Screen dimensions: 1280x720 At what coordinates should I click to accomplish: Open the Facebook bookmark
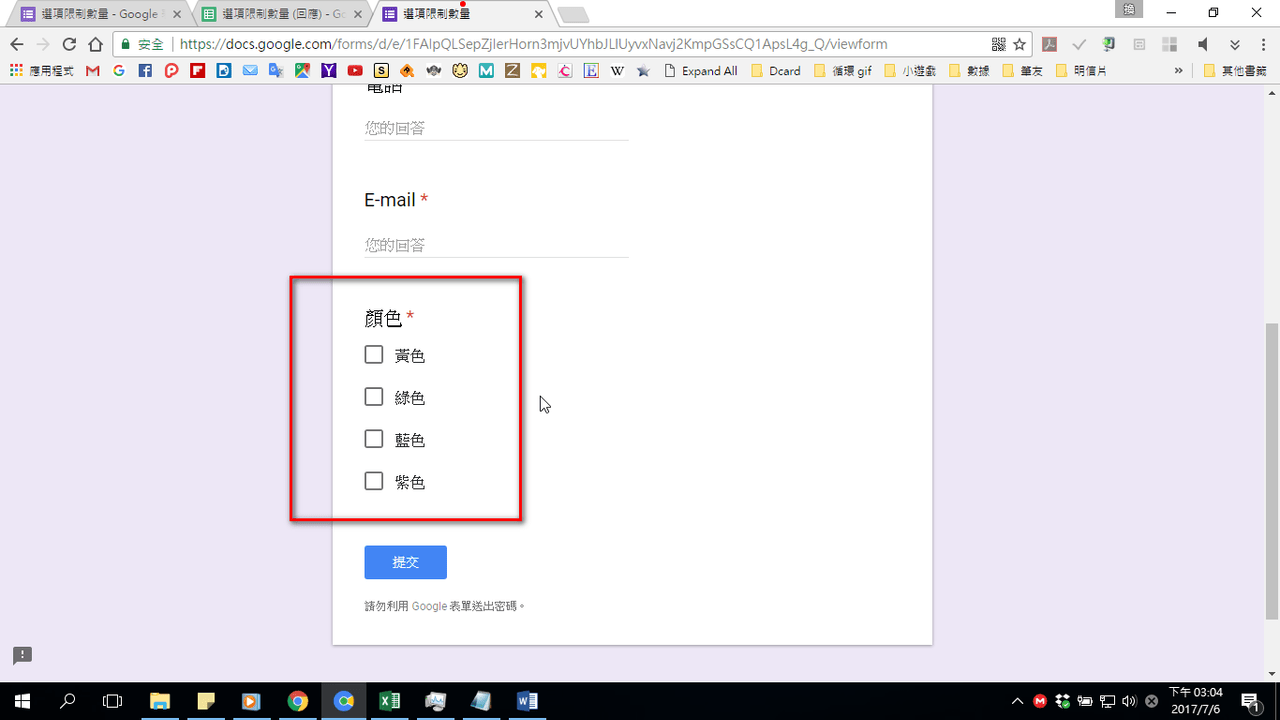tap(145, 71)
